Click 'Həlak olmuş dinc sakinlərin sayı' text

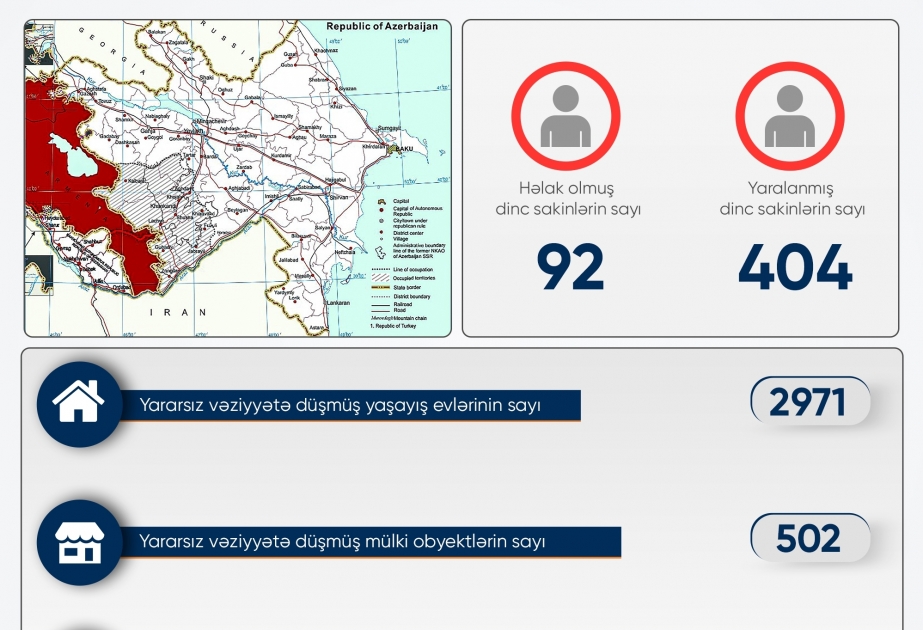[567, 198]
